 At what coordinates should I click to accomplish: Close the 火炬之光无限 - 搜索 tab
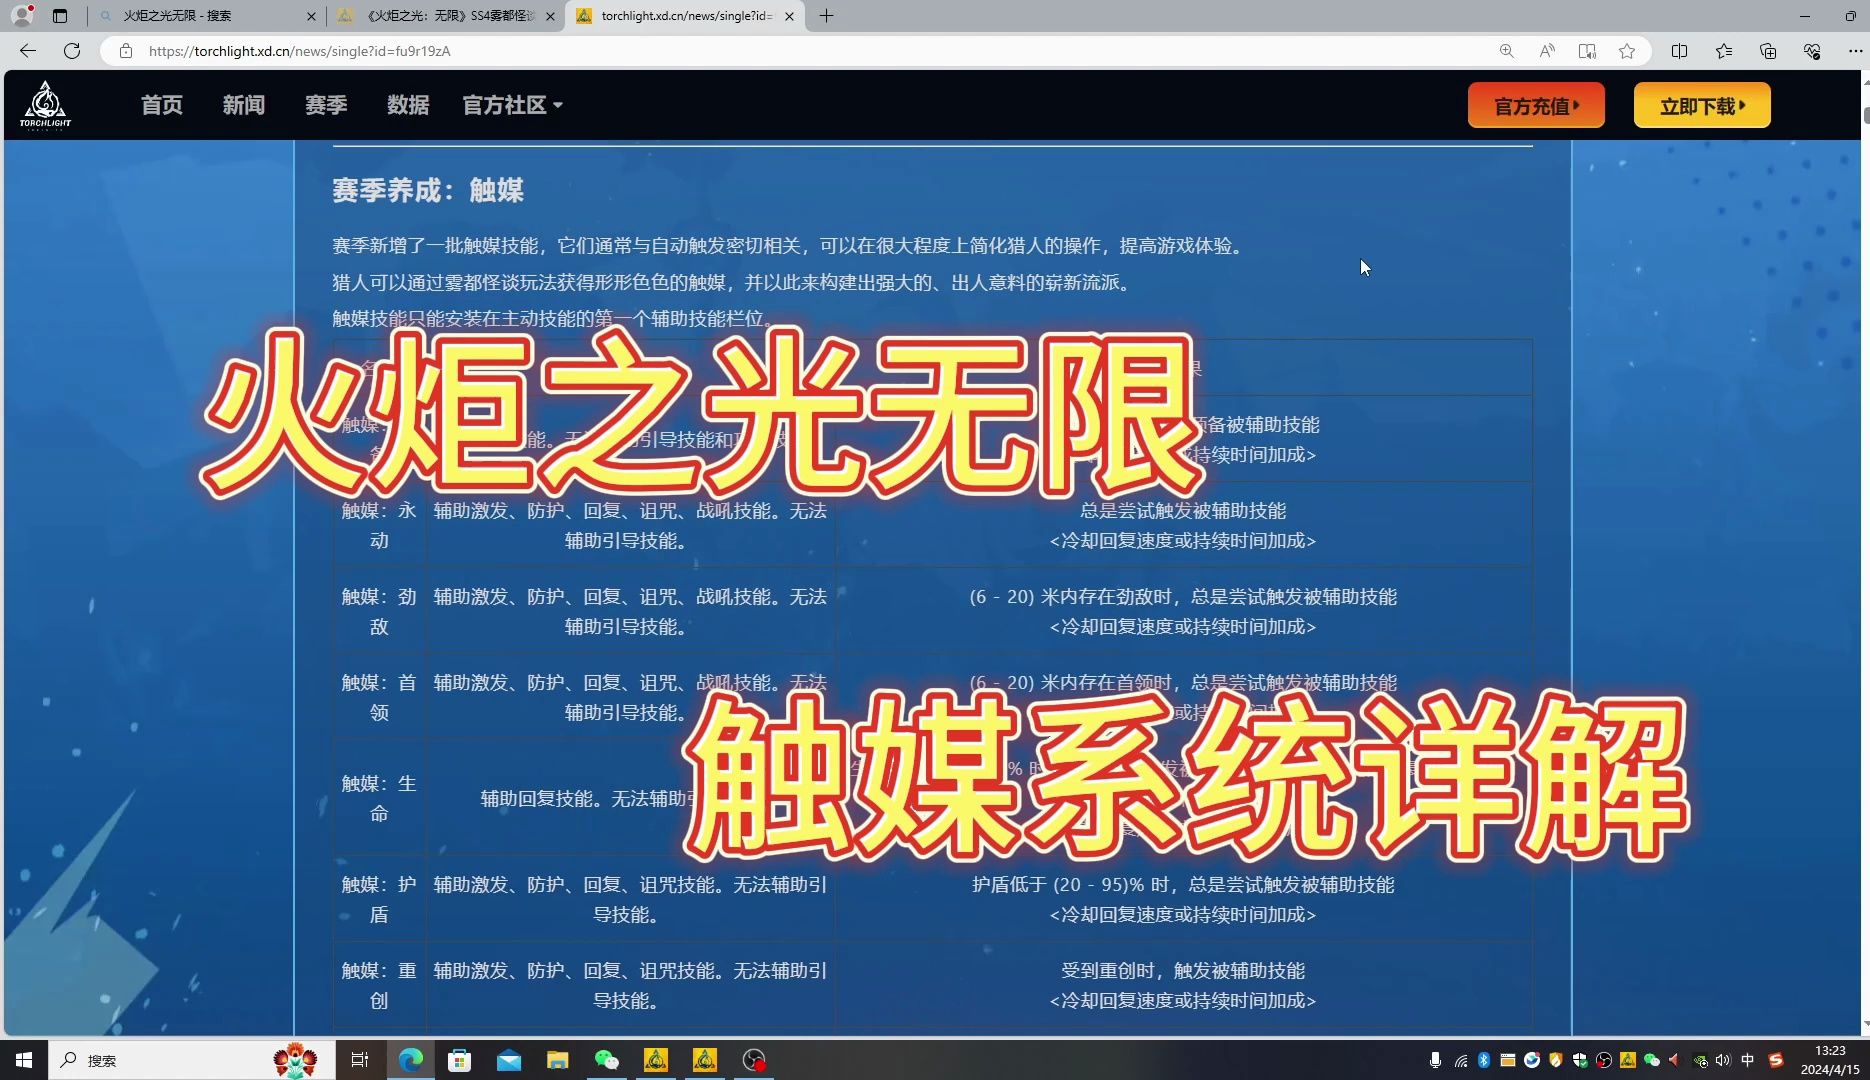311,16
